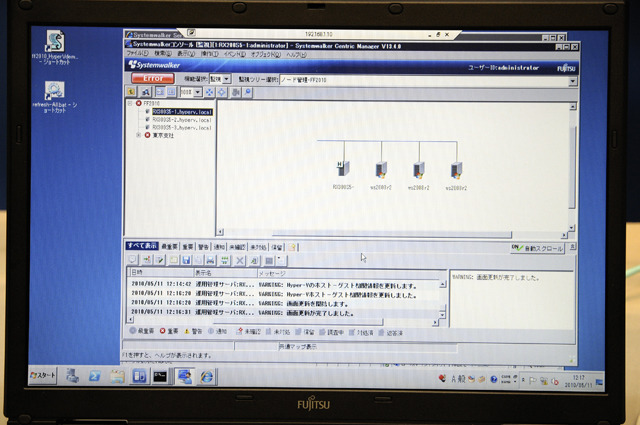This screenshot has height=425, width=640.
Task: Switch to the 未対処 event tab
Action: (258, 247)
